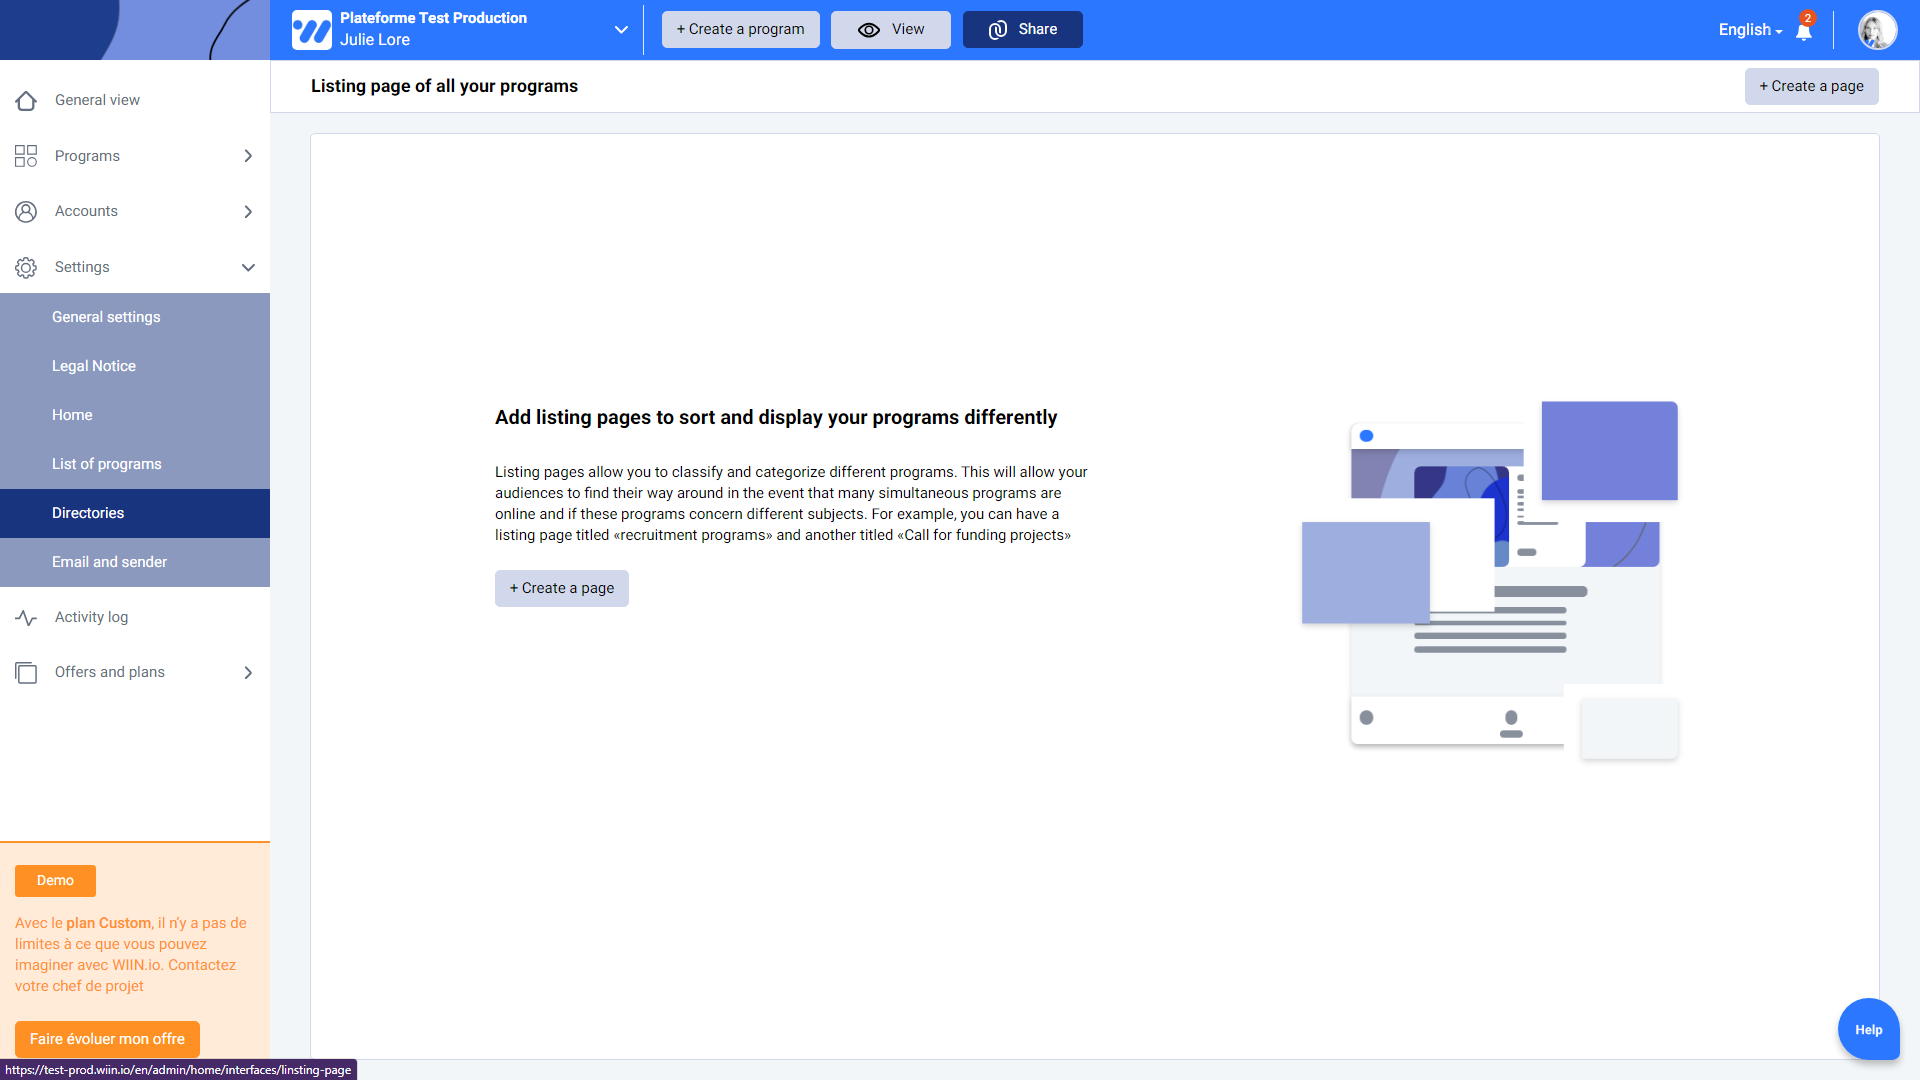Open General settings menu item

pos(135,317)
